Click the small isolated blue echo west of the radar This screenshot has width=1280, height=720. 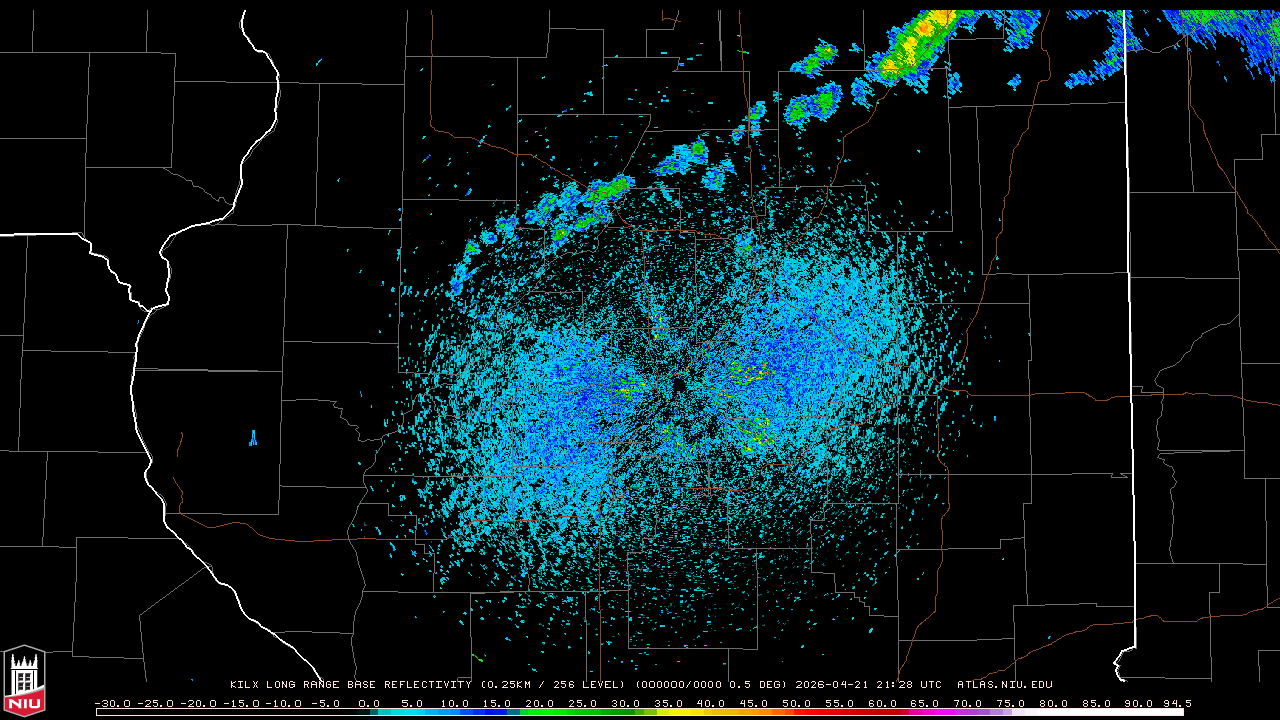pos(253,437)
